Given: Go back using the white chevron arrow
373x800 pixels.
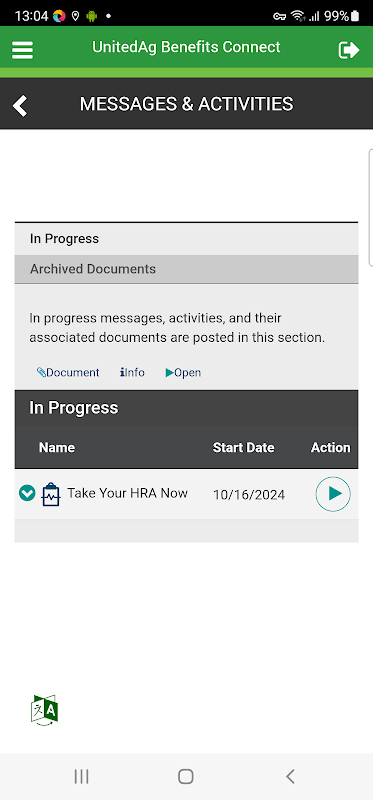Looking at the screenshot, I should pyautogui.click(x=20, y=106).
